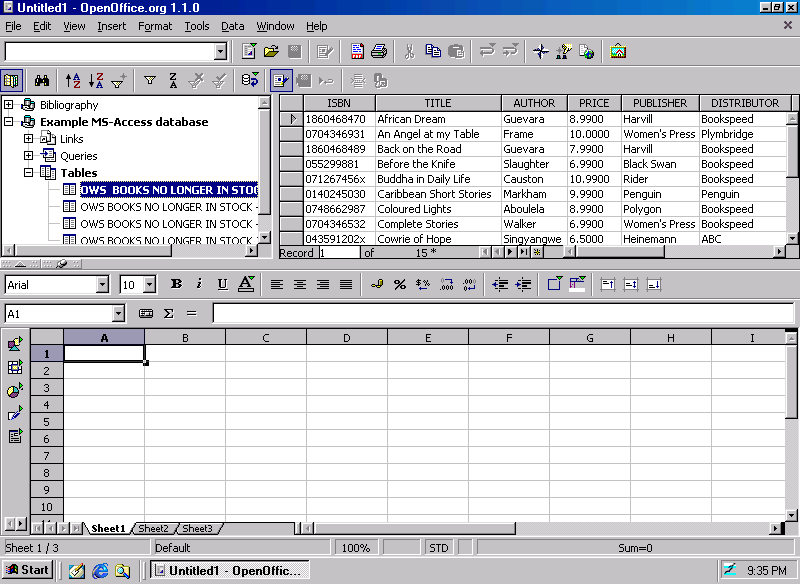
Task: Expand the Queries tree node
Action: pos(29,156)
